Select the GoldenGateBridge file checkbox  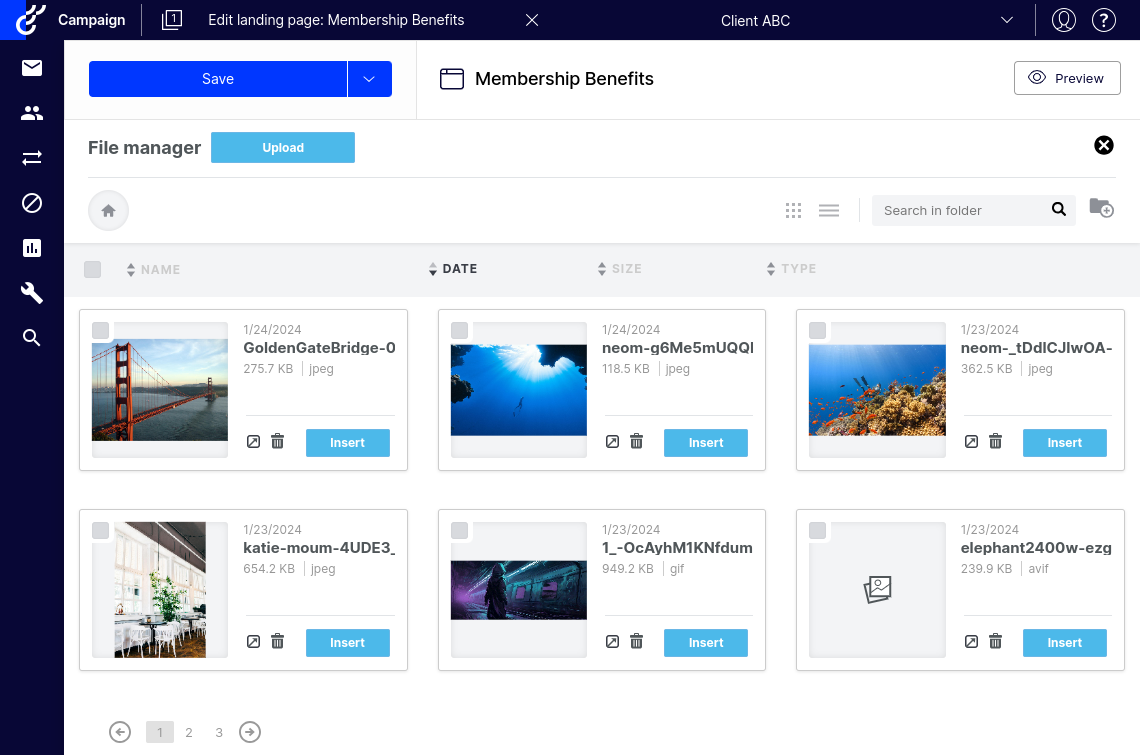tap(101, 330)
